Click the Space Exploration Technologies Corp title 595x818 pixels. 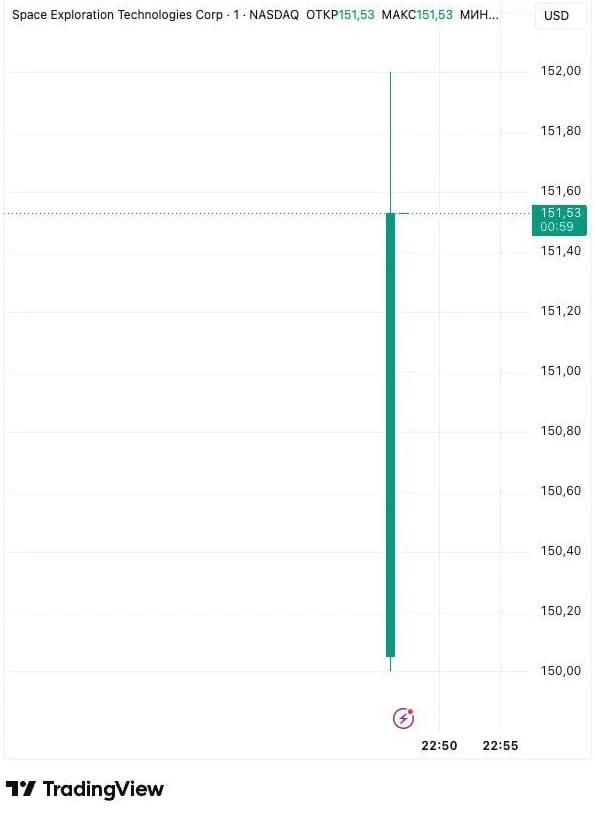[x=117, y=15]
